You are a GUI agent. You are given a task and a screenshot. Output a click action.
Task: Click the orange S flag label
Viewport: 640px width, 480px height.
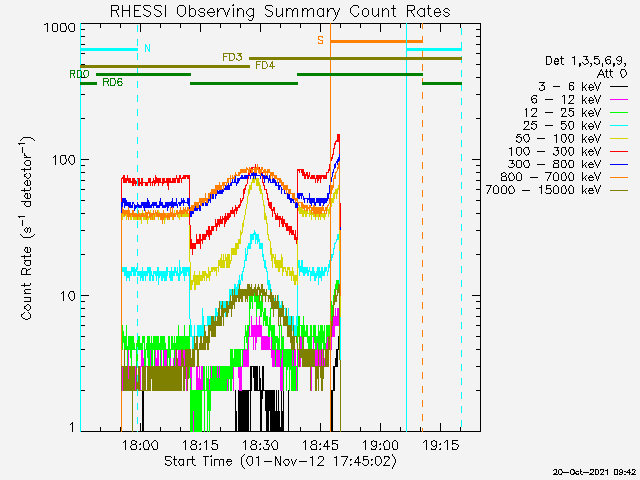tap(321, 40)
